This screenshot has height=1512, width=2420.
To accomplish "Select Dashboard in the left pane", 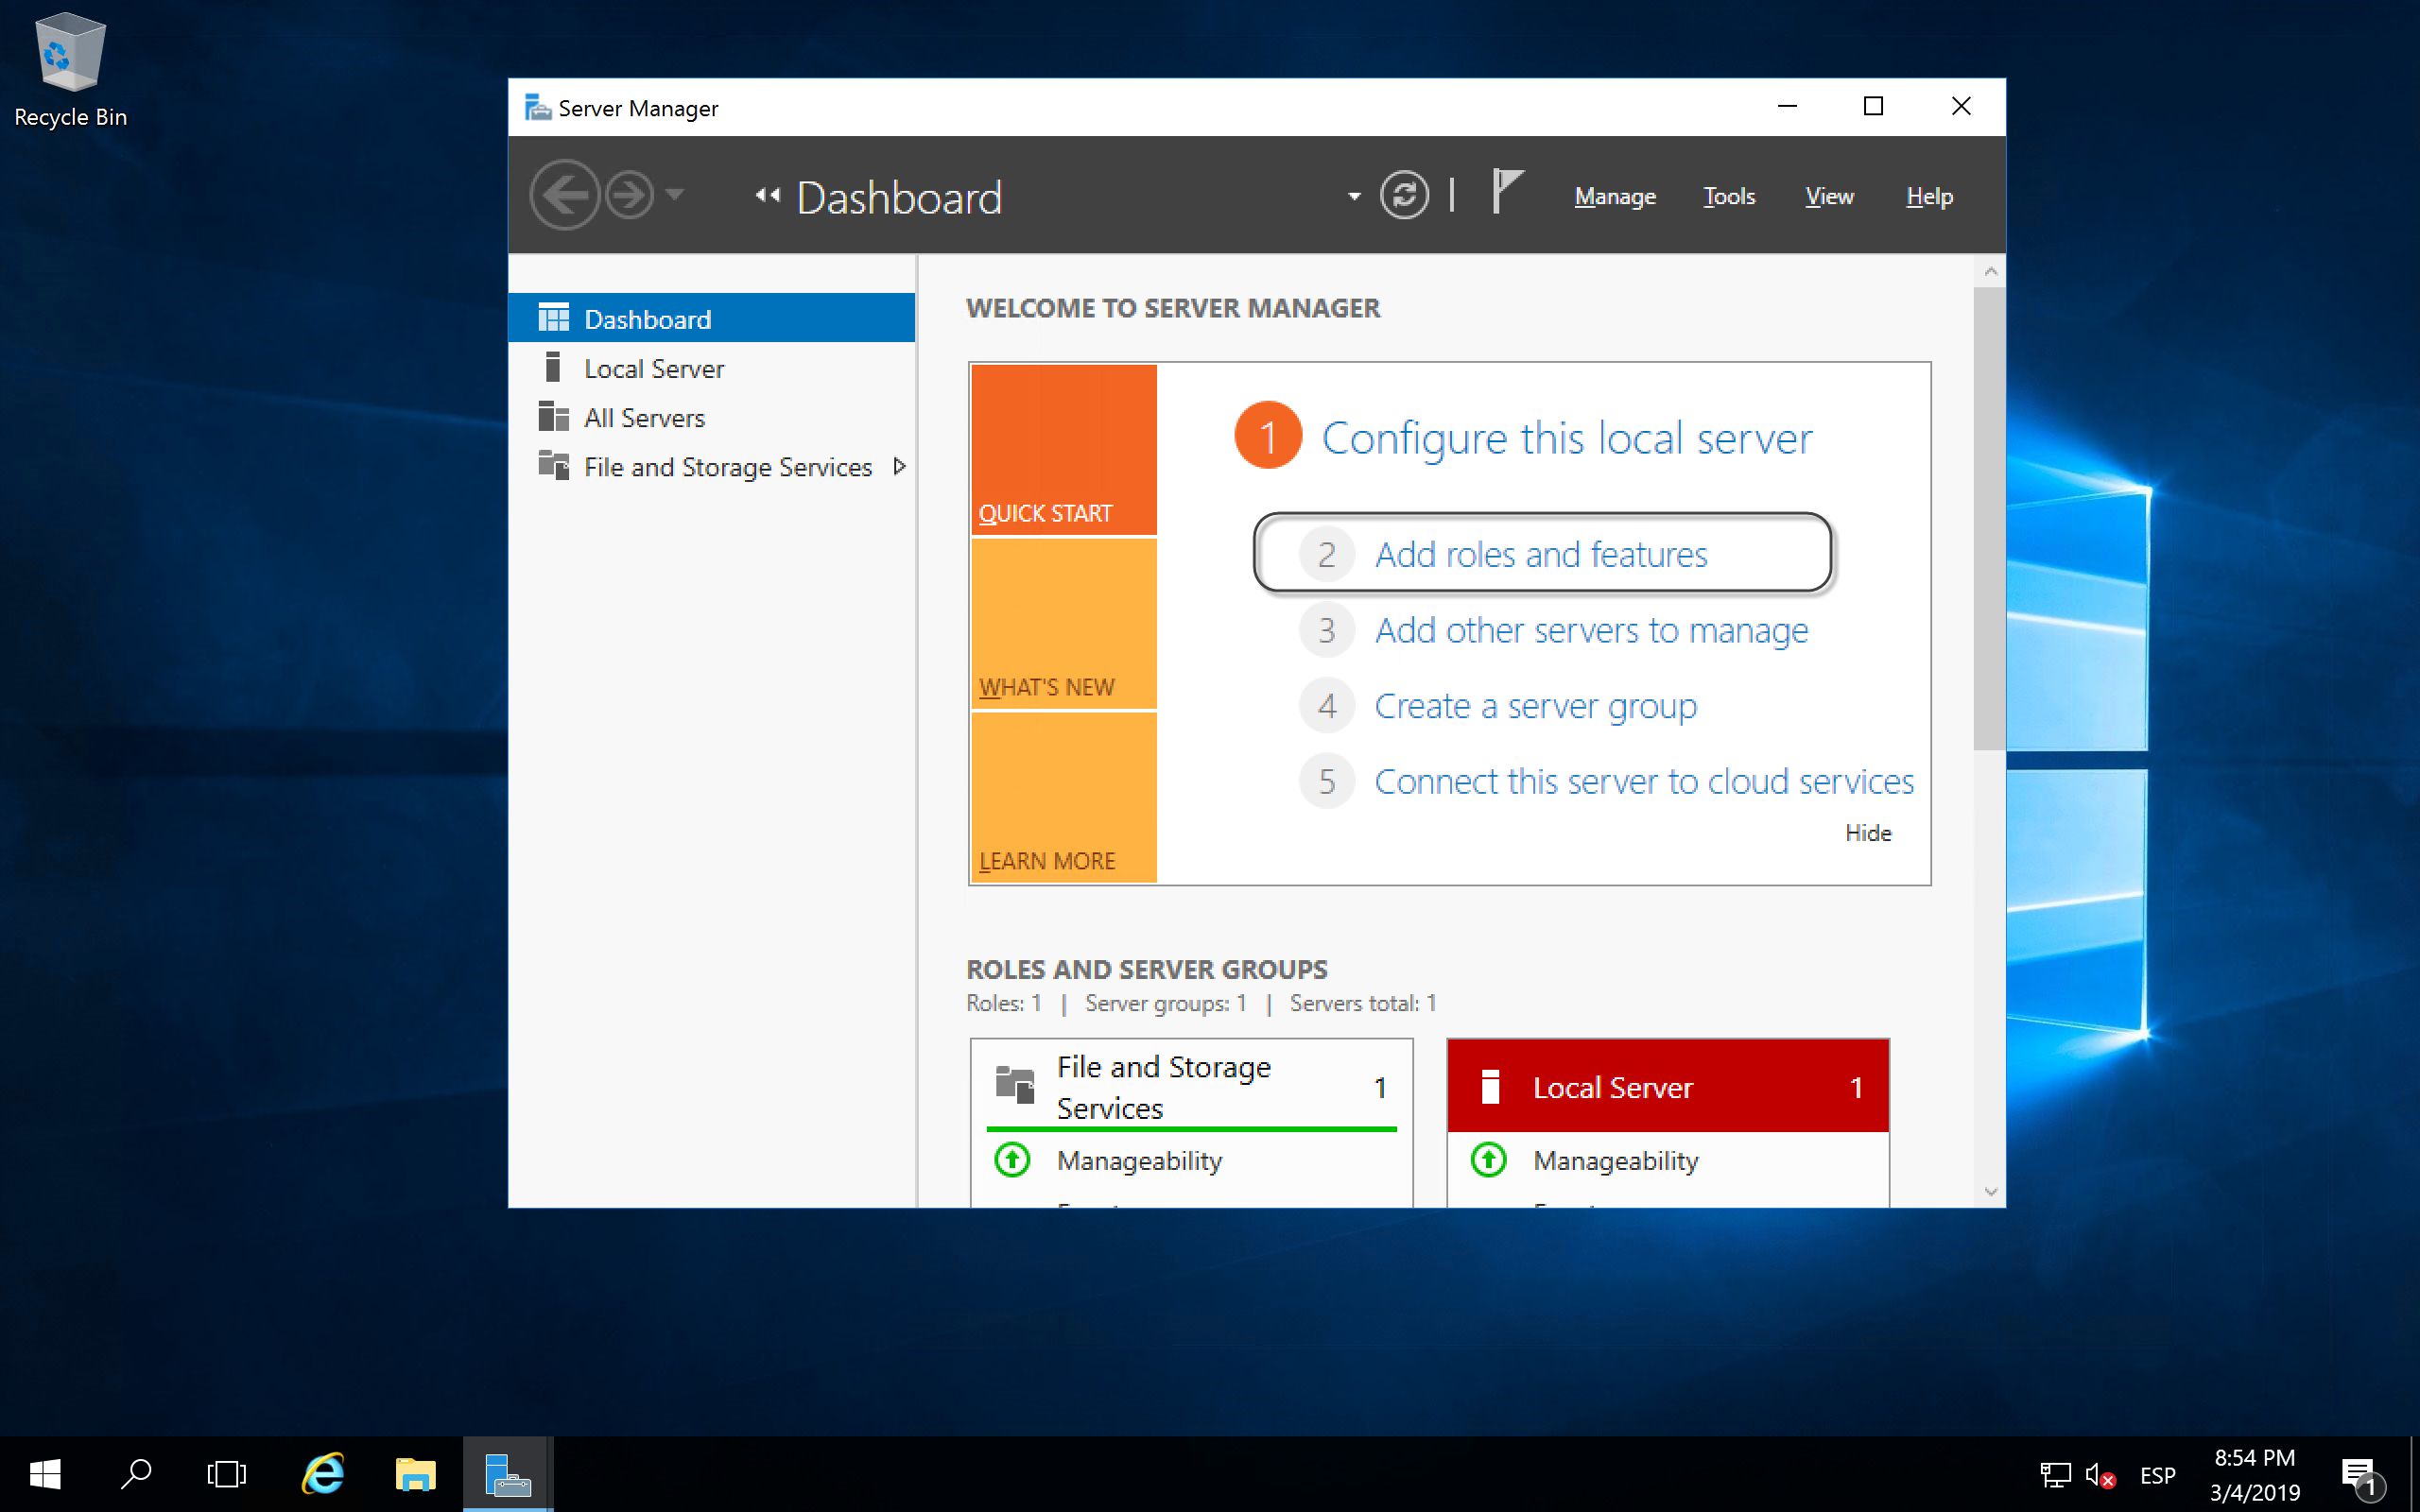I will pos(712,318).
